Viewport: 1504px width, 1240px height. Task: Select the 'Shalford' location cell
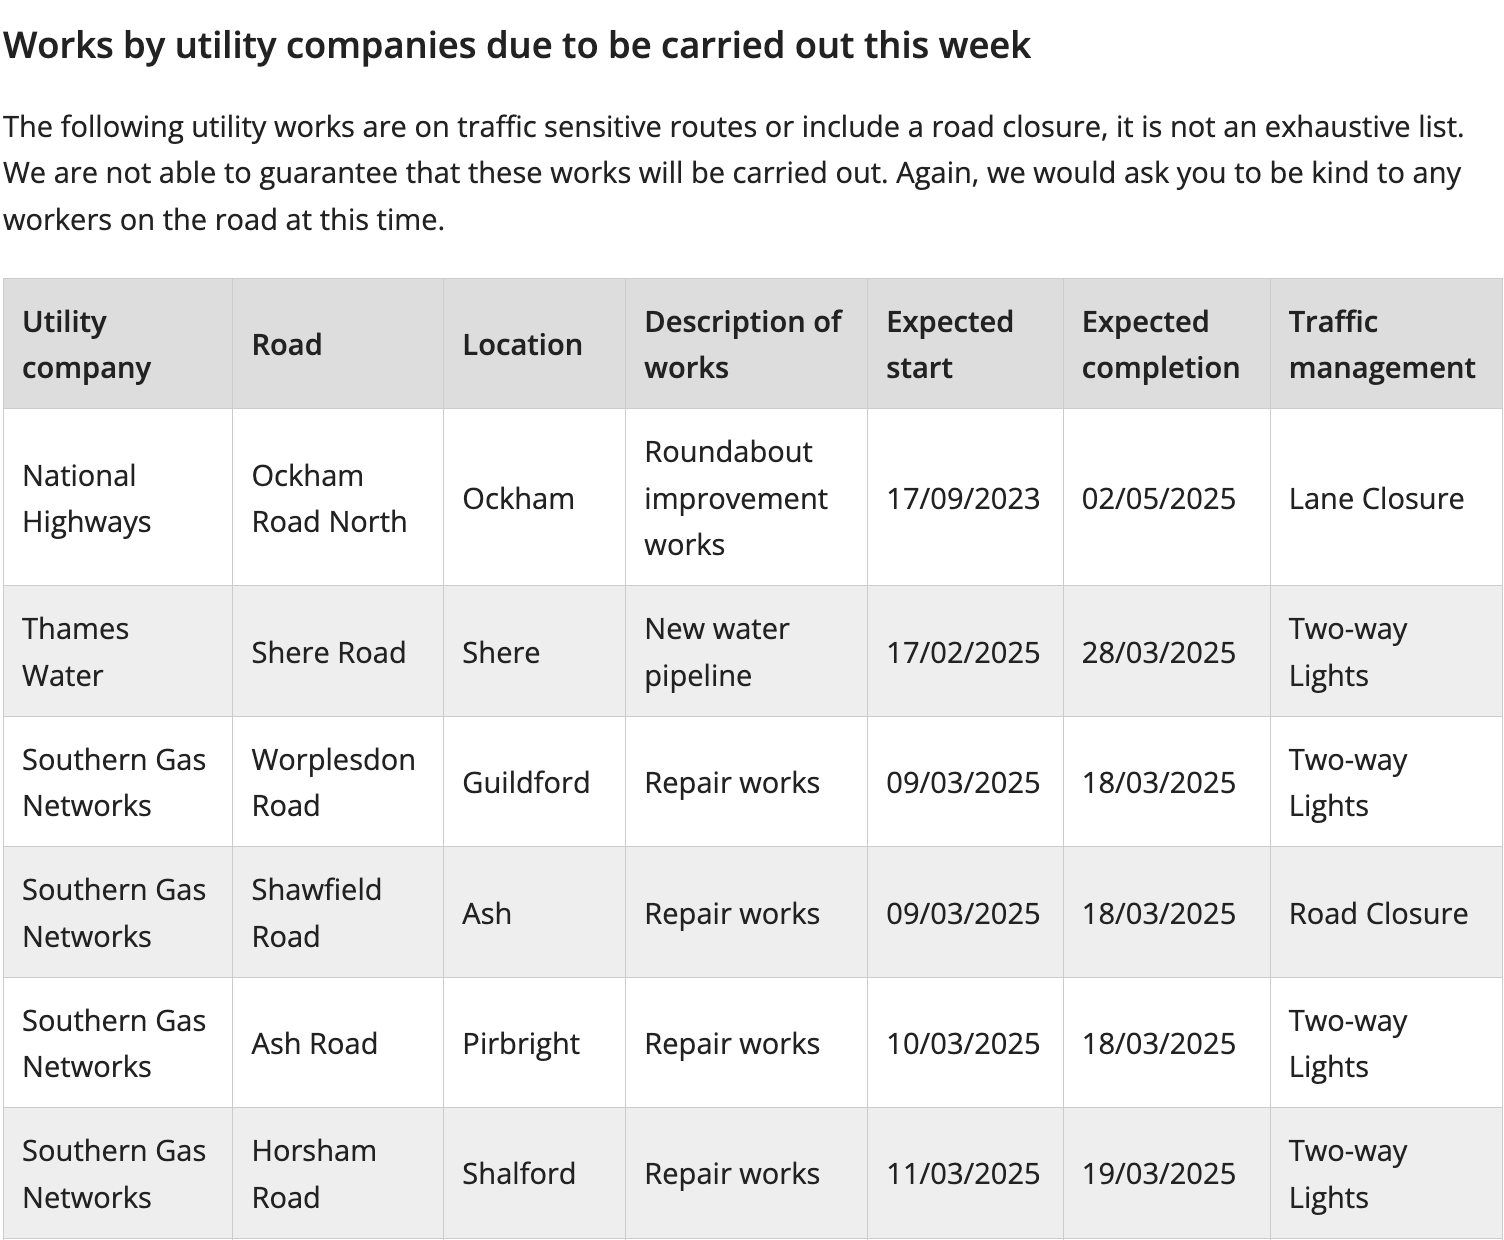pyautogui.click(x=534, y=1174)
